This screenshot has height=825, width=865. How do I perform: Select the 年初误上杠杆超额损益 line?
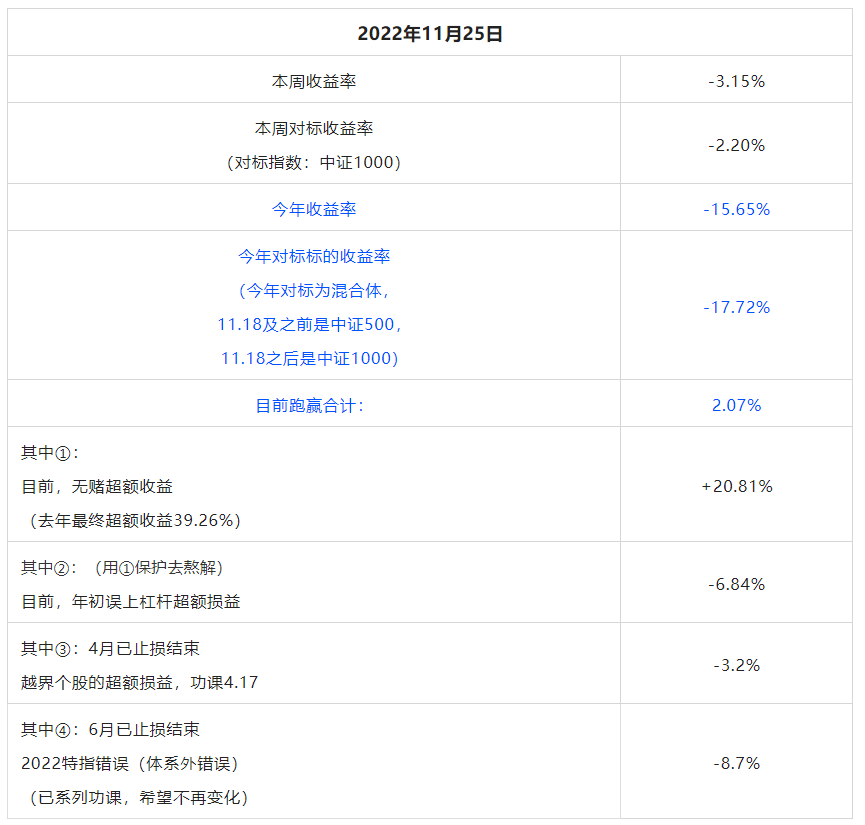131,602
